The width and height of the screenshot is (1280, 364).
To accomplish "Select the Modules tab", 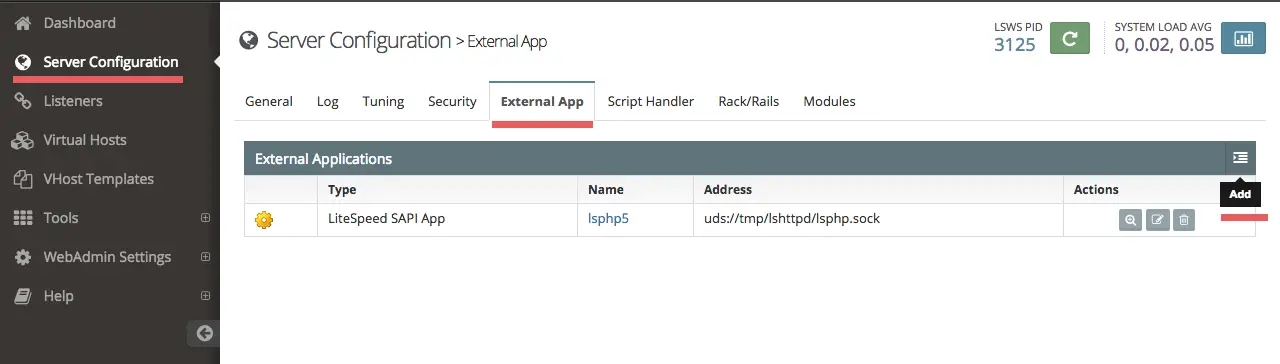I will tap(829, 101).
